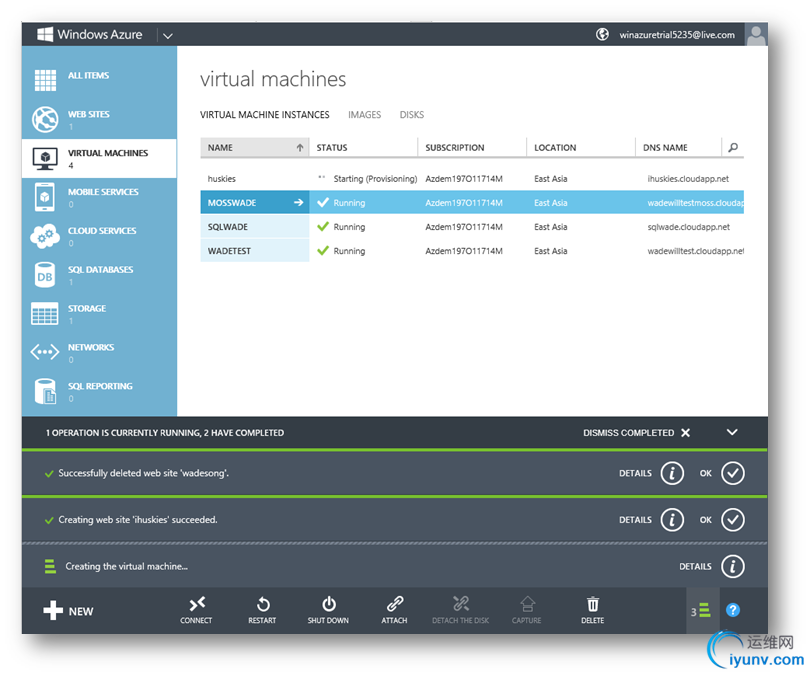Click the operations summary header text

click(165, 433)
